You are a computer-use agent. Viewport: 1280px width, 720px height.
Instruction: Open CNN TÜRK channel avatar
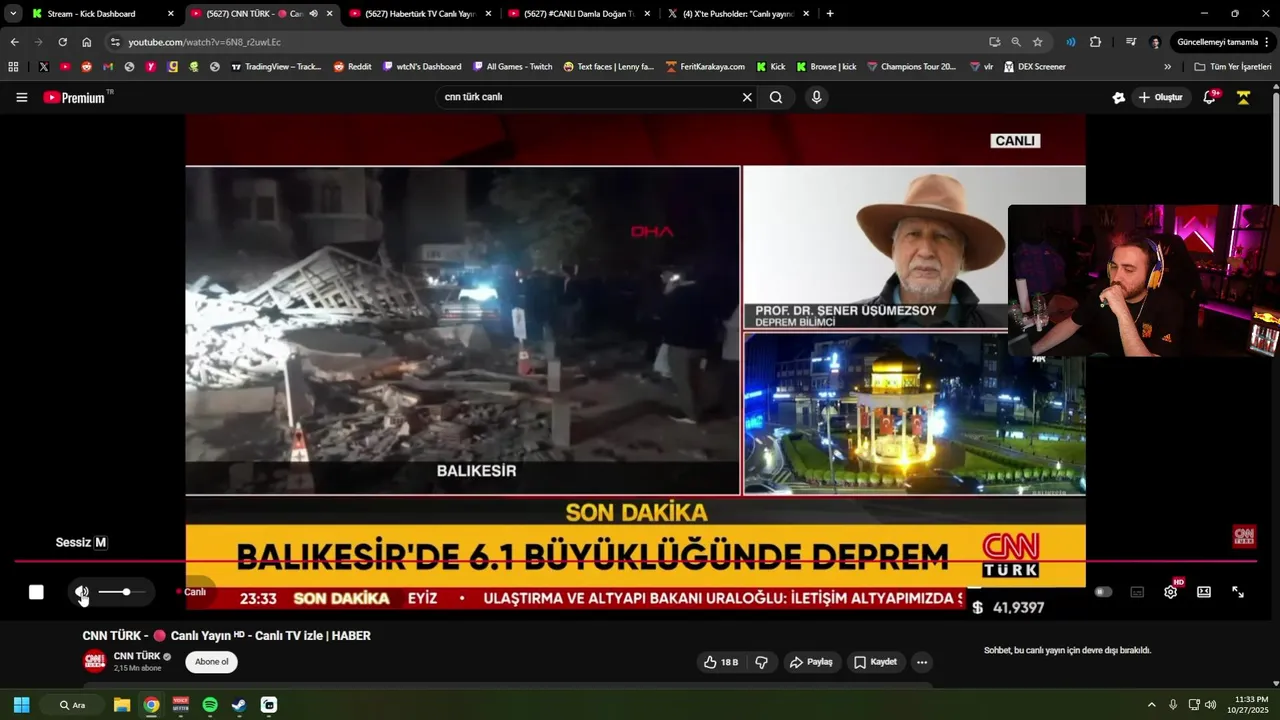coord(94,661)
